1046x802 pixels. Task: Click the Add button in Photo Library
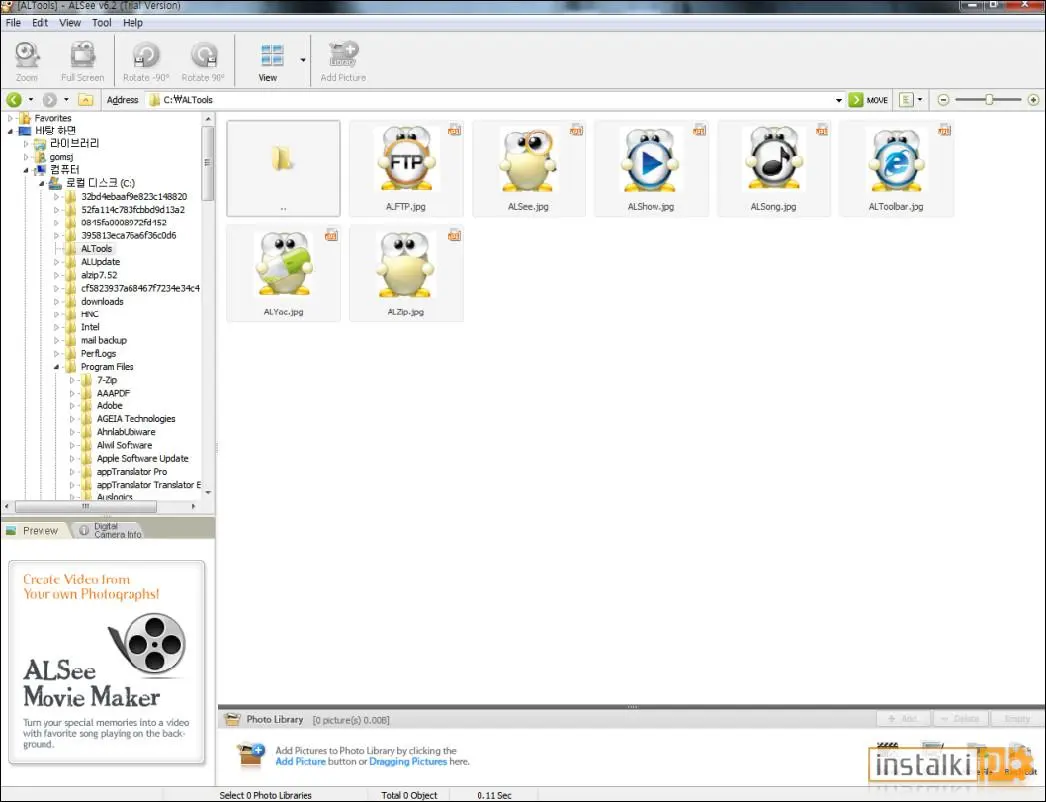(903, 719)
